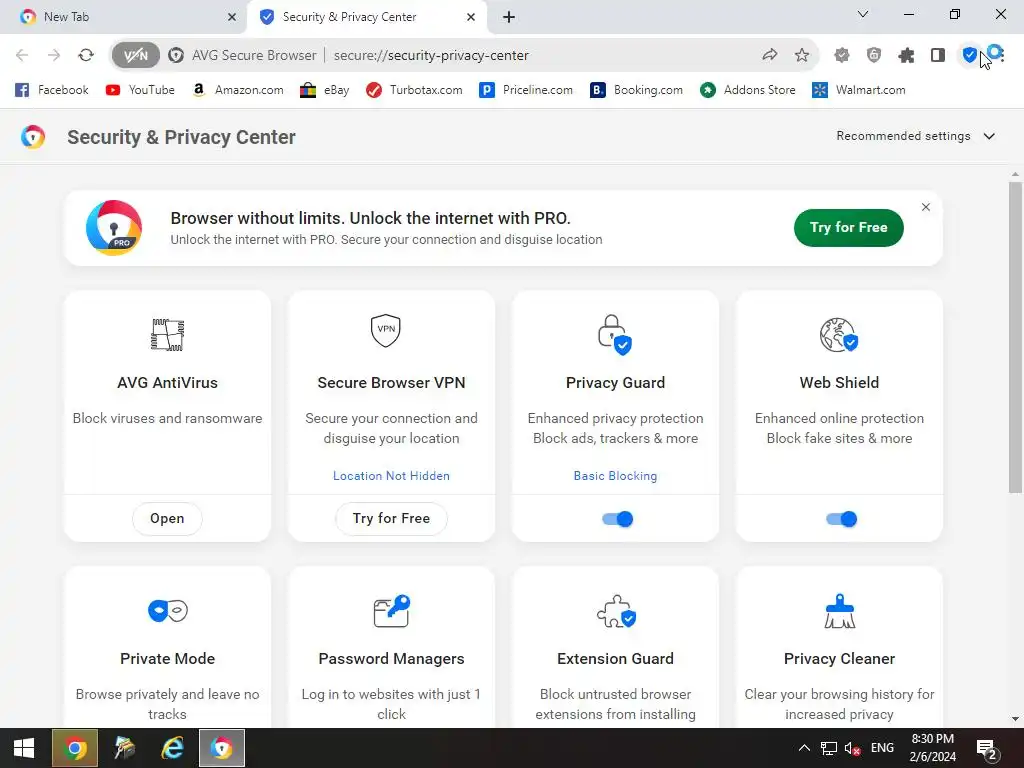The image size is (1024, 768).
Task: Close the New Tab tab
Action: 232,17
